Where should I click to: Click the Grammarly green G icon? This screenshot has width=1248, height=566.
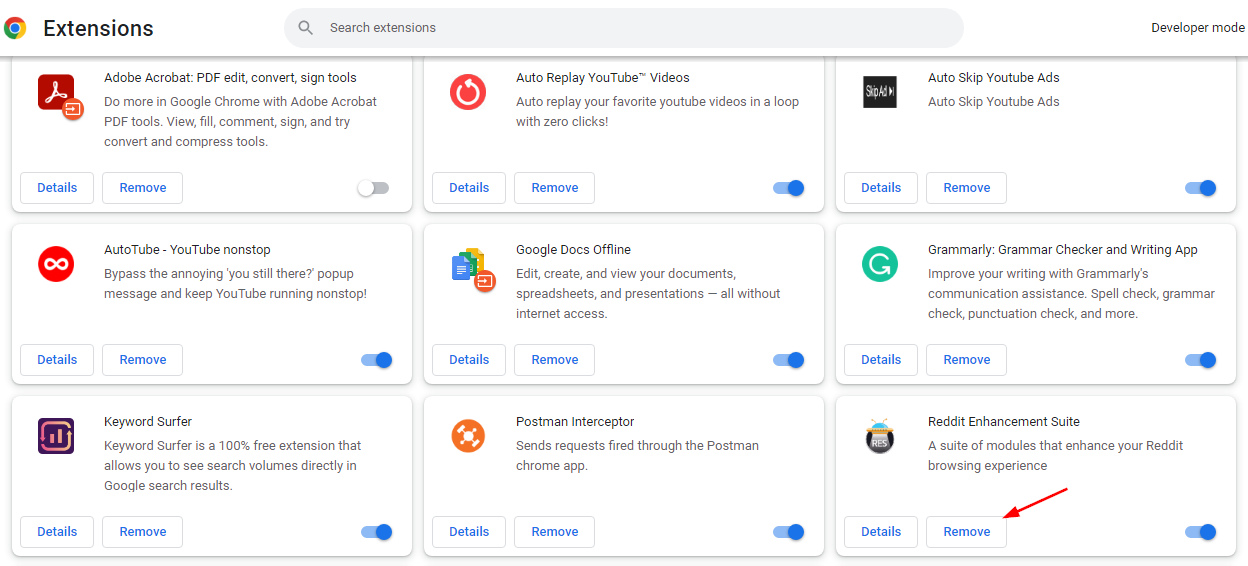(x=880, y=264)
